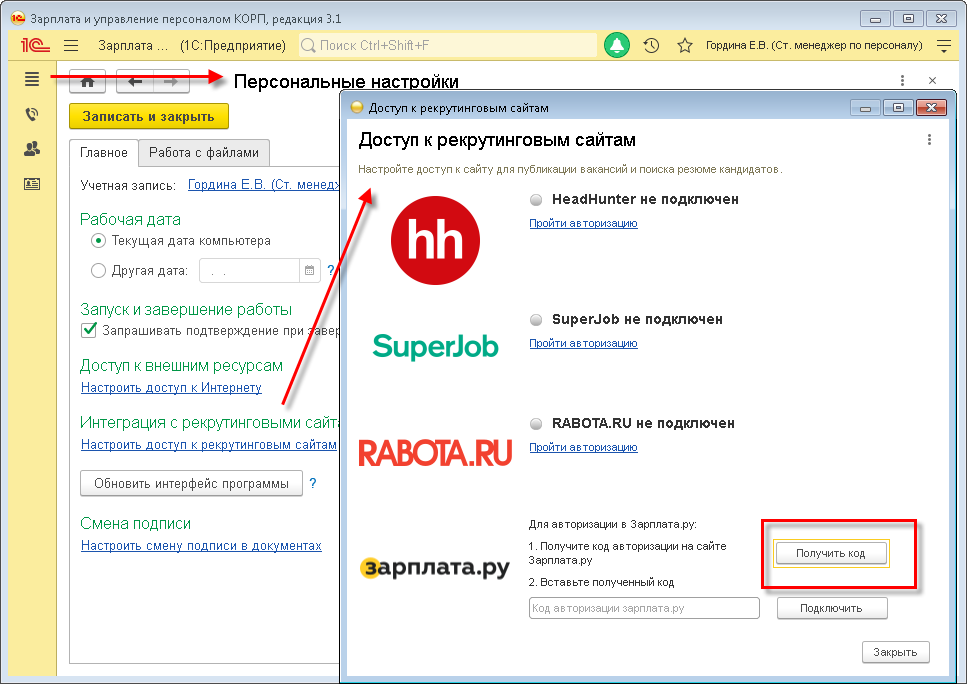Viewport: 967px width, 684px height.
Task: Navigate forward with right arrow
Action: [x=171, y=81]
